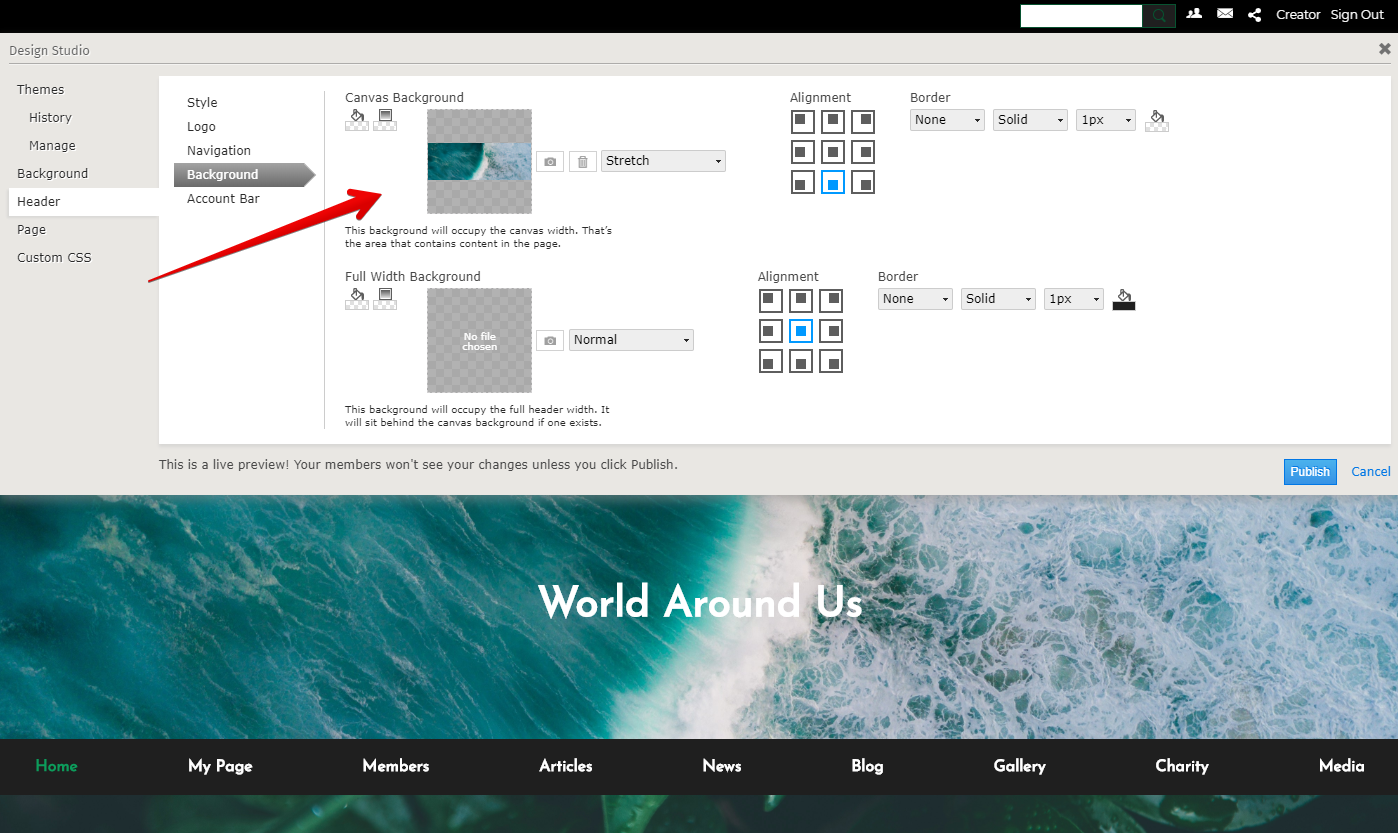The width and height of the screenshot is (1398, 833).
Task: Switch to the Navigation header tab
Action: click(219, 151)
